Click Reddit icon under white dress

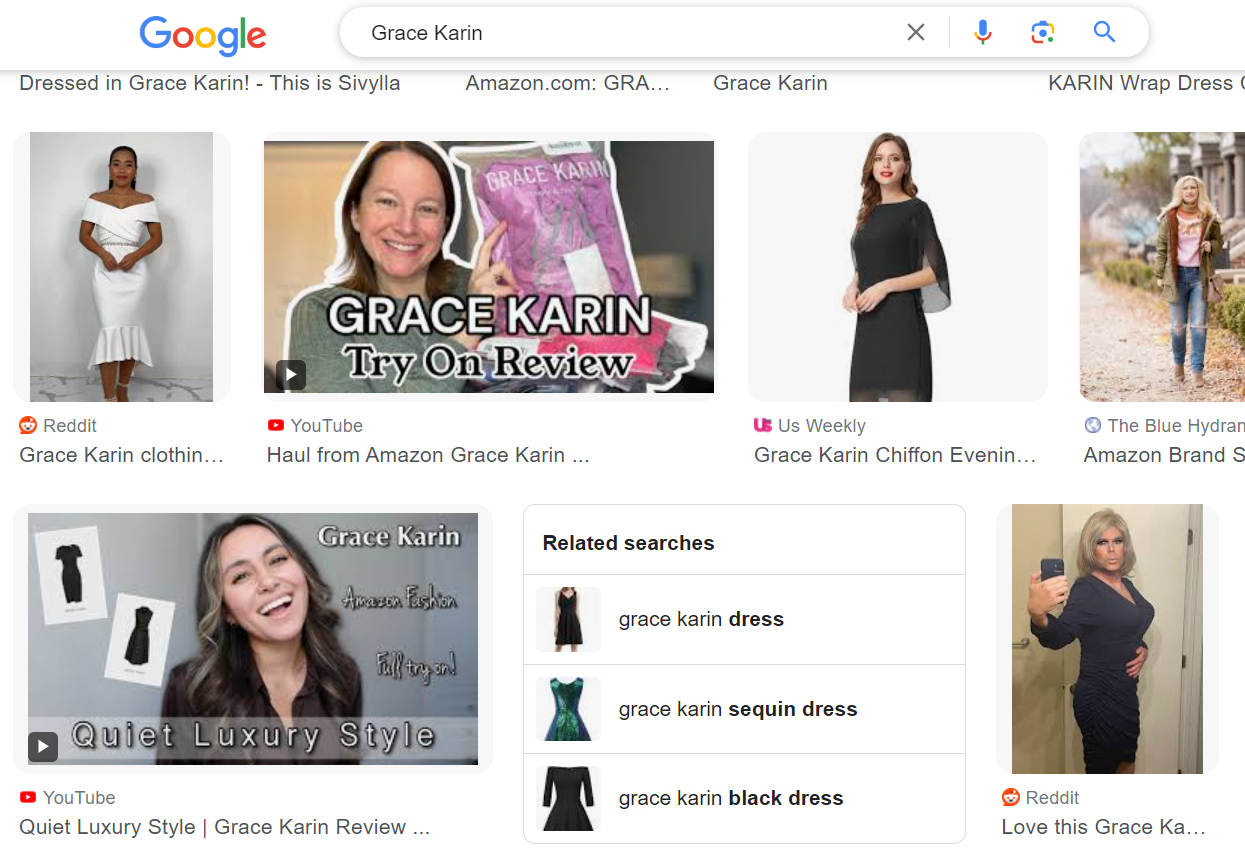point(28,425)
